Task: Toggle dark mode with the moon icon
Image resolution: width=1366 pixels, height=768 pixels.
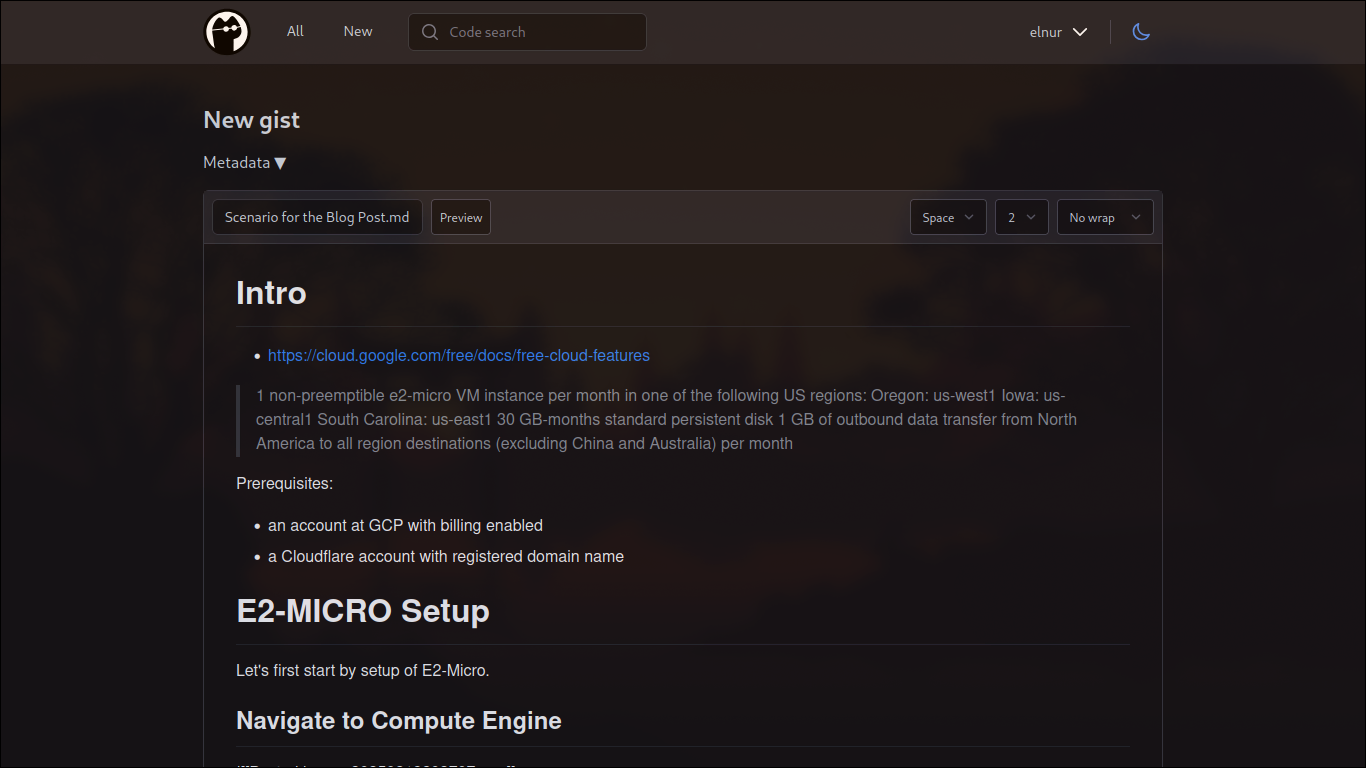Action: point(1141,32)
